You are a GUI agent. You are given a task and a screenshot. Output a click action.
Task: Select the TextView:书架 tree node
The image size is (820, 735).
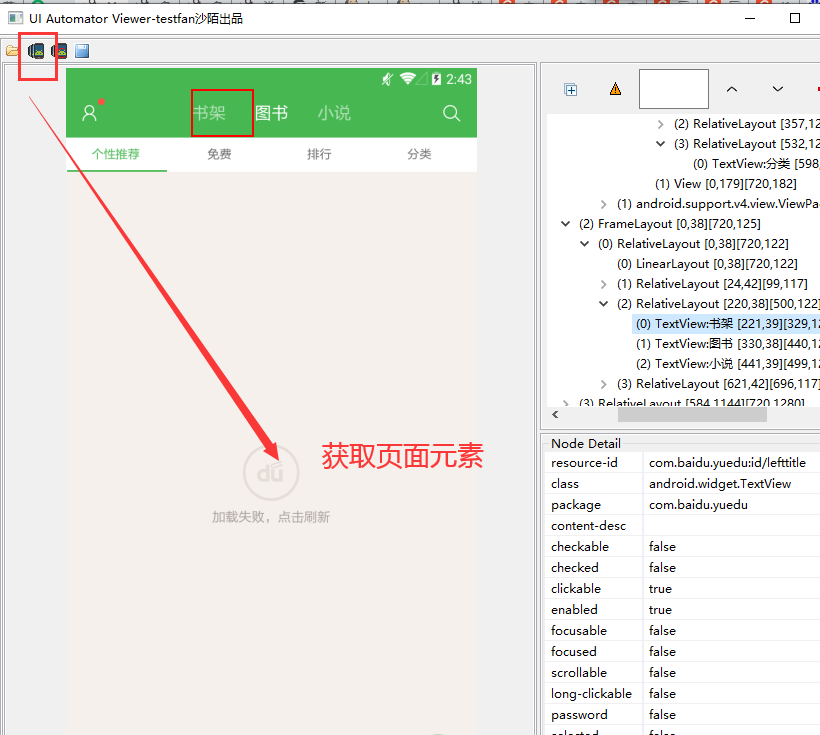click(727, 324)
